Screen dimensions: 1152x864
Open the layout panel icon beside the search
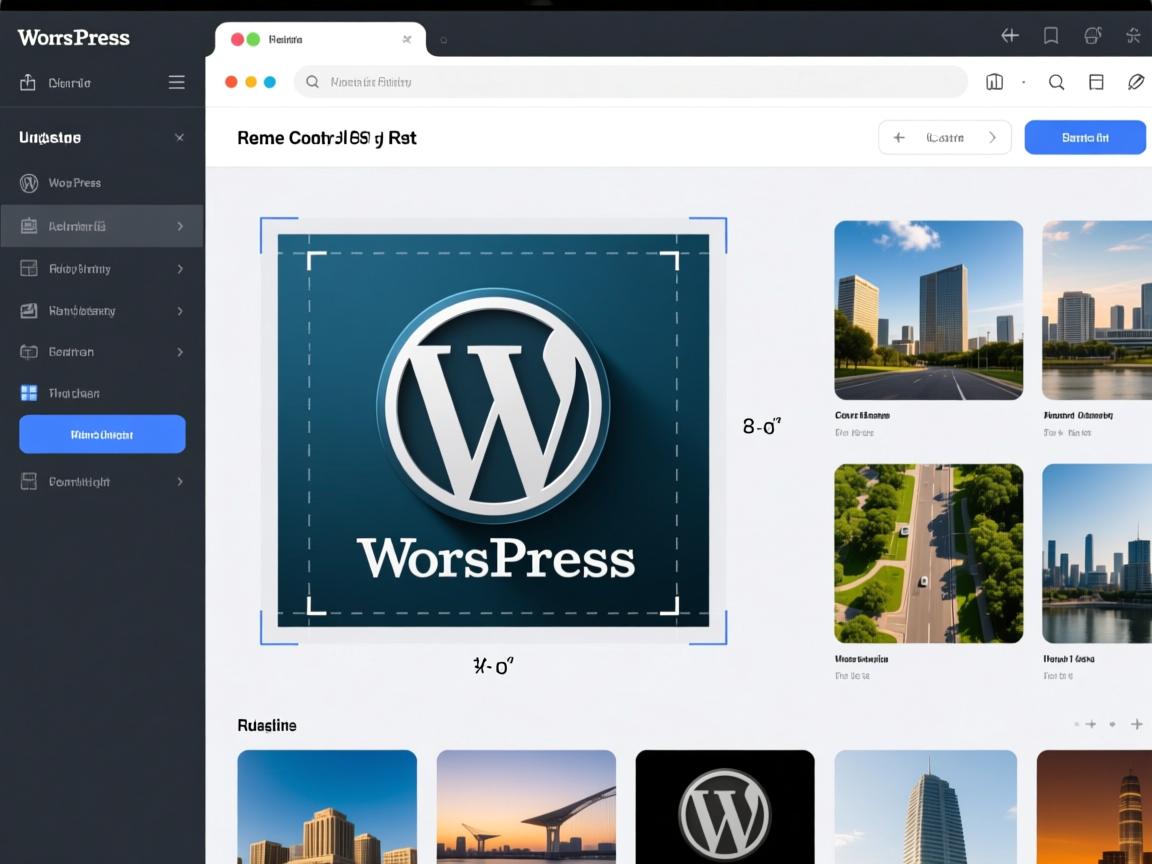point(1096,82)
